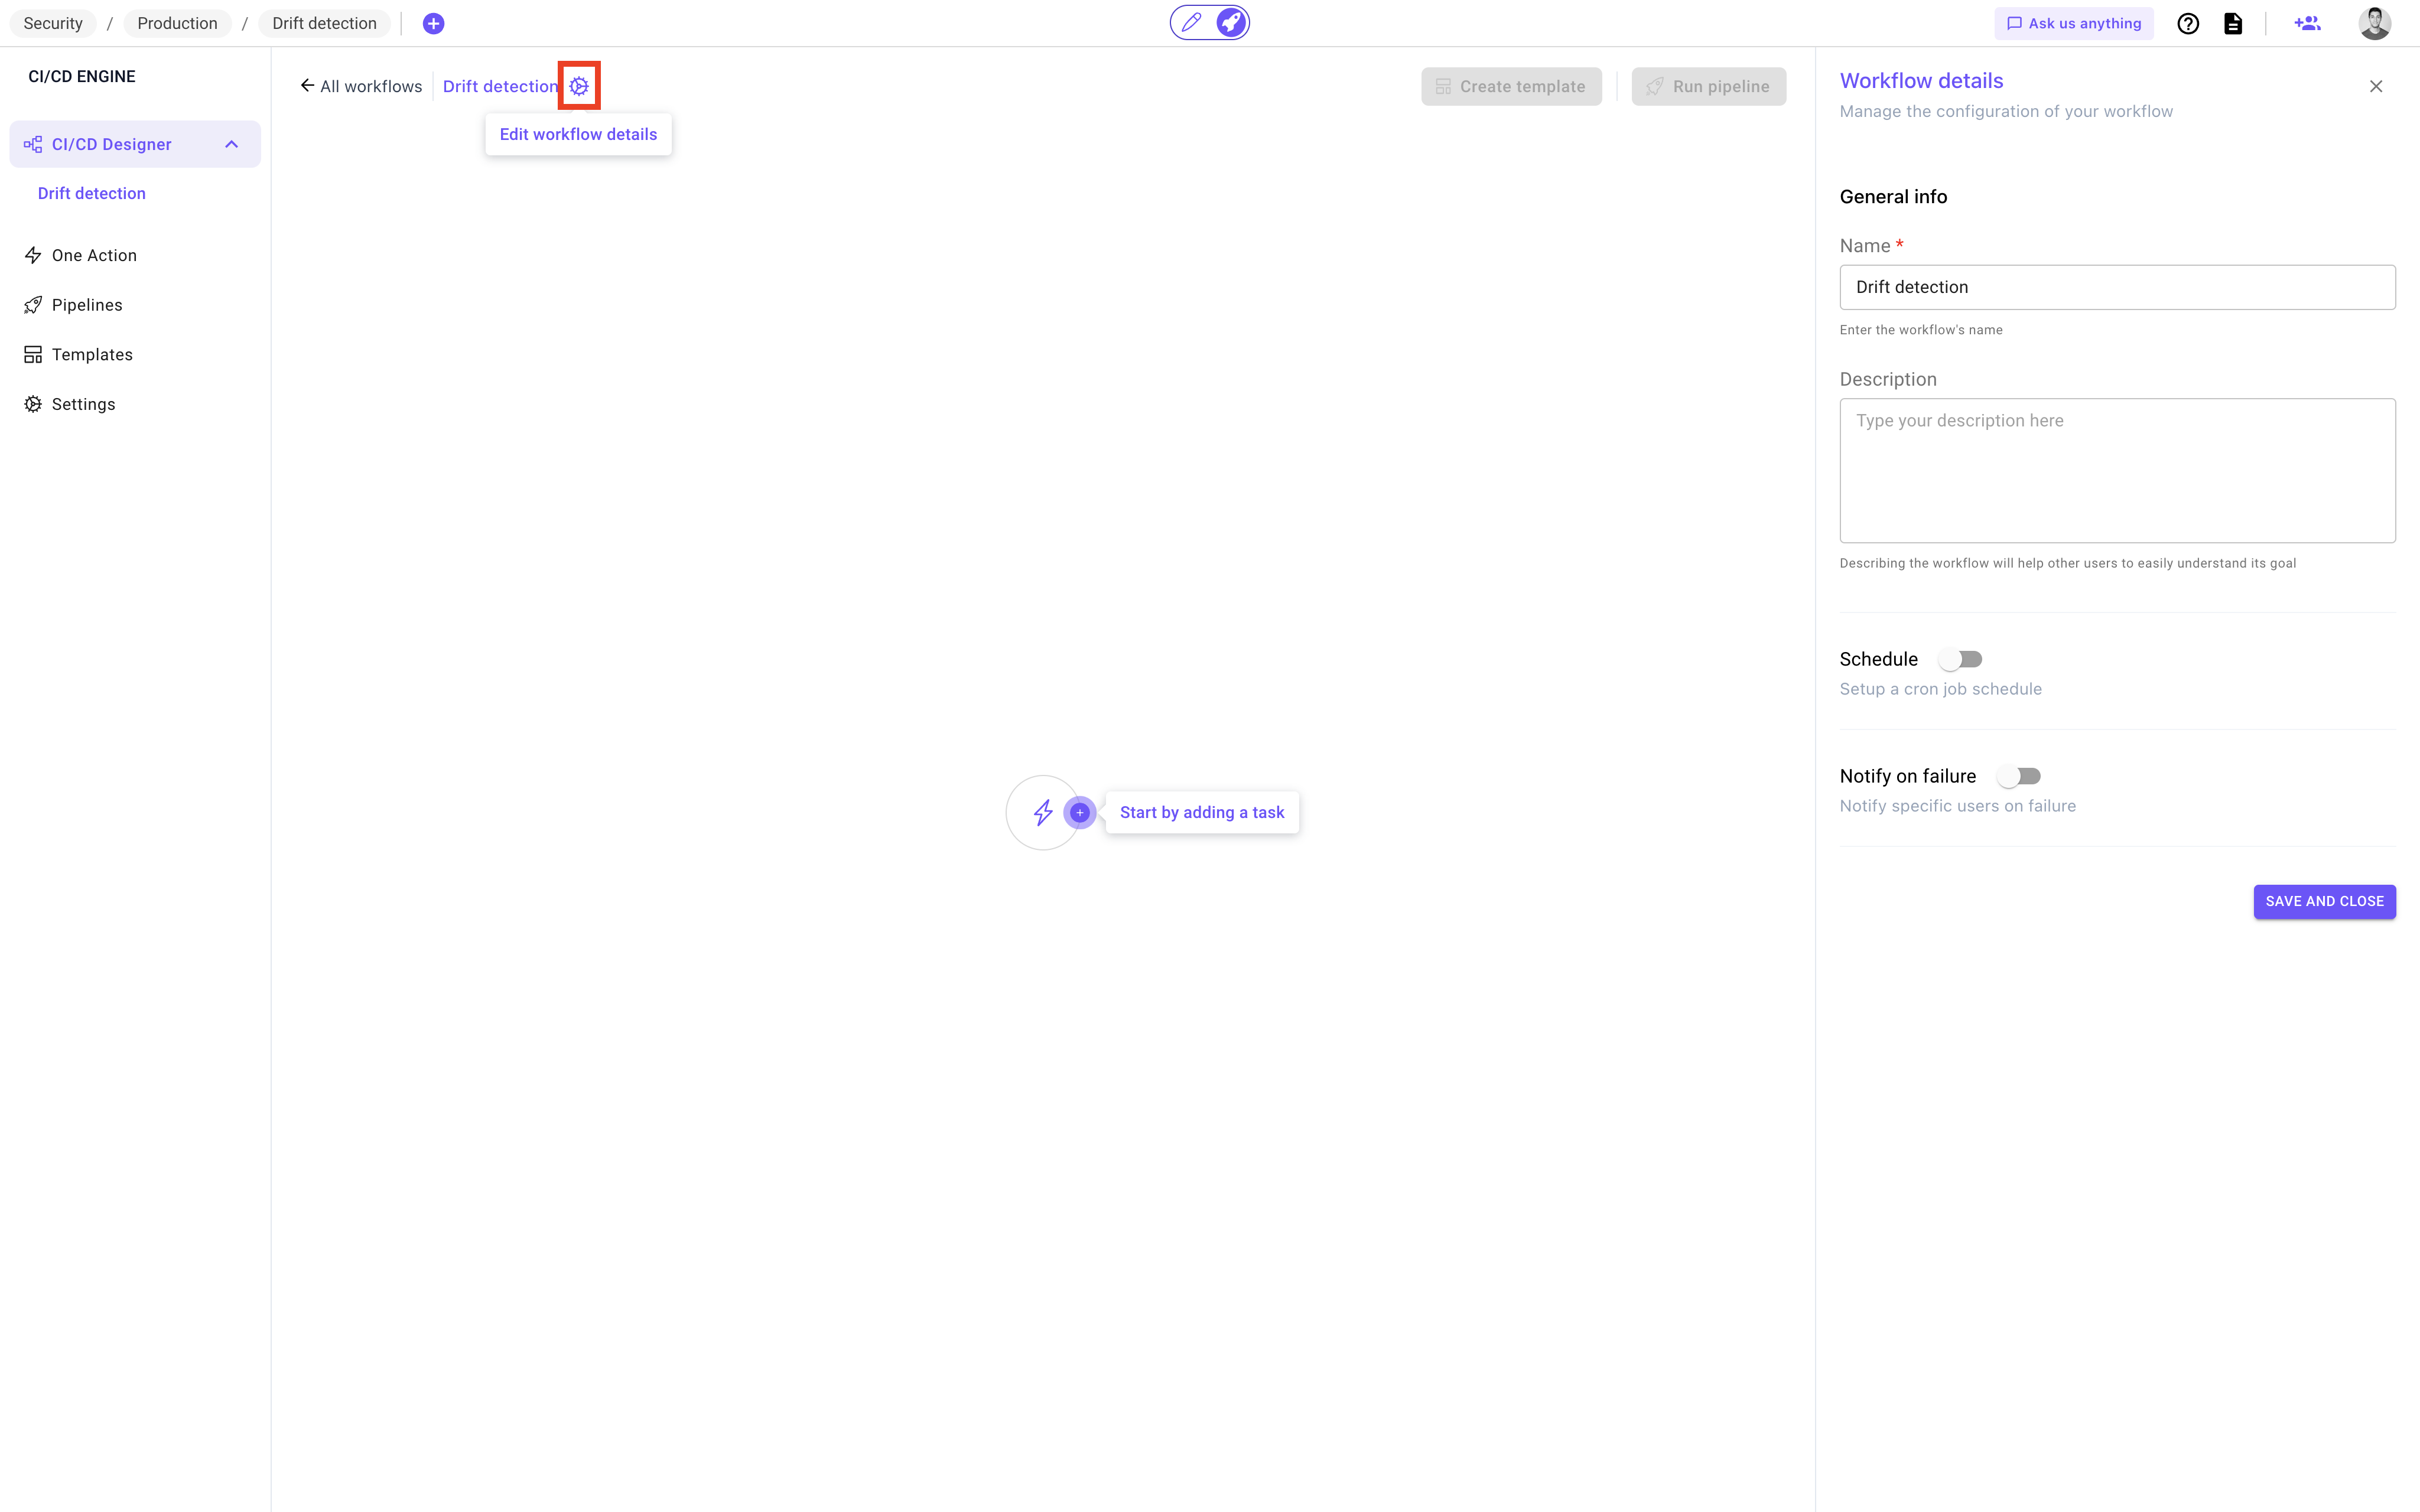Add a task with the plus node

[1080, 812]
